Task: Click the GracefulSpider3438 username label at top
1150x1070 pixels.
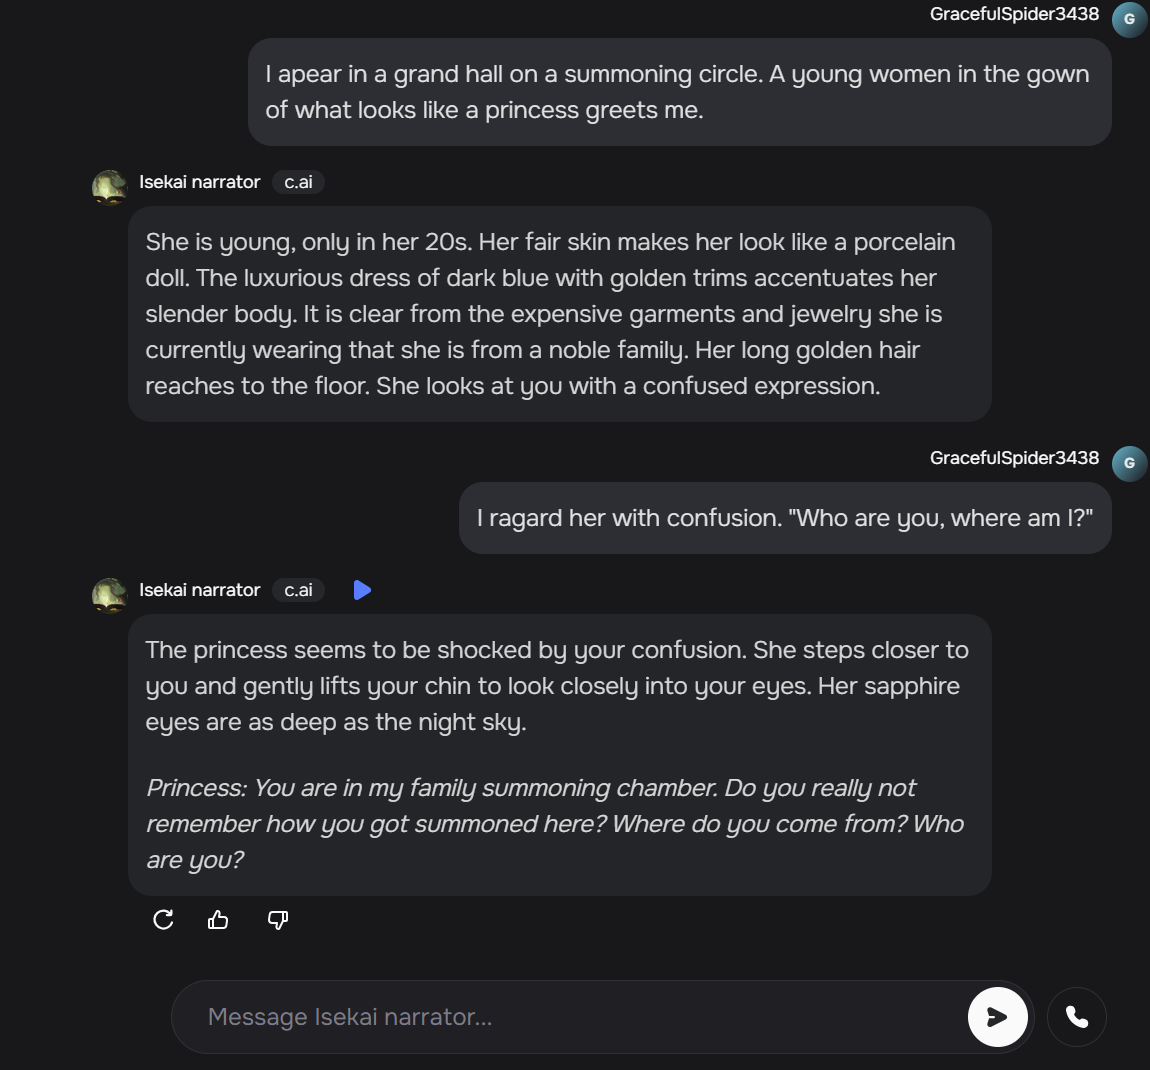Action: [1012, 14]
